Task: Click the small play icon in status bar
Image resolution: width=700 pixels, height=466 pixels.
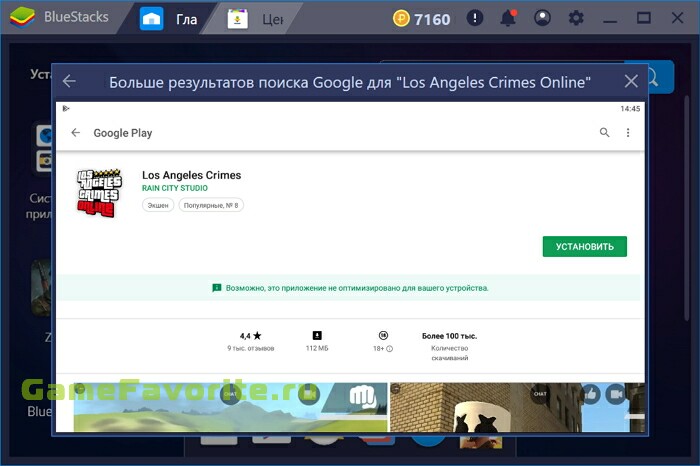Action: point(66,108)
